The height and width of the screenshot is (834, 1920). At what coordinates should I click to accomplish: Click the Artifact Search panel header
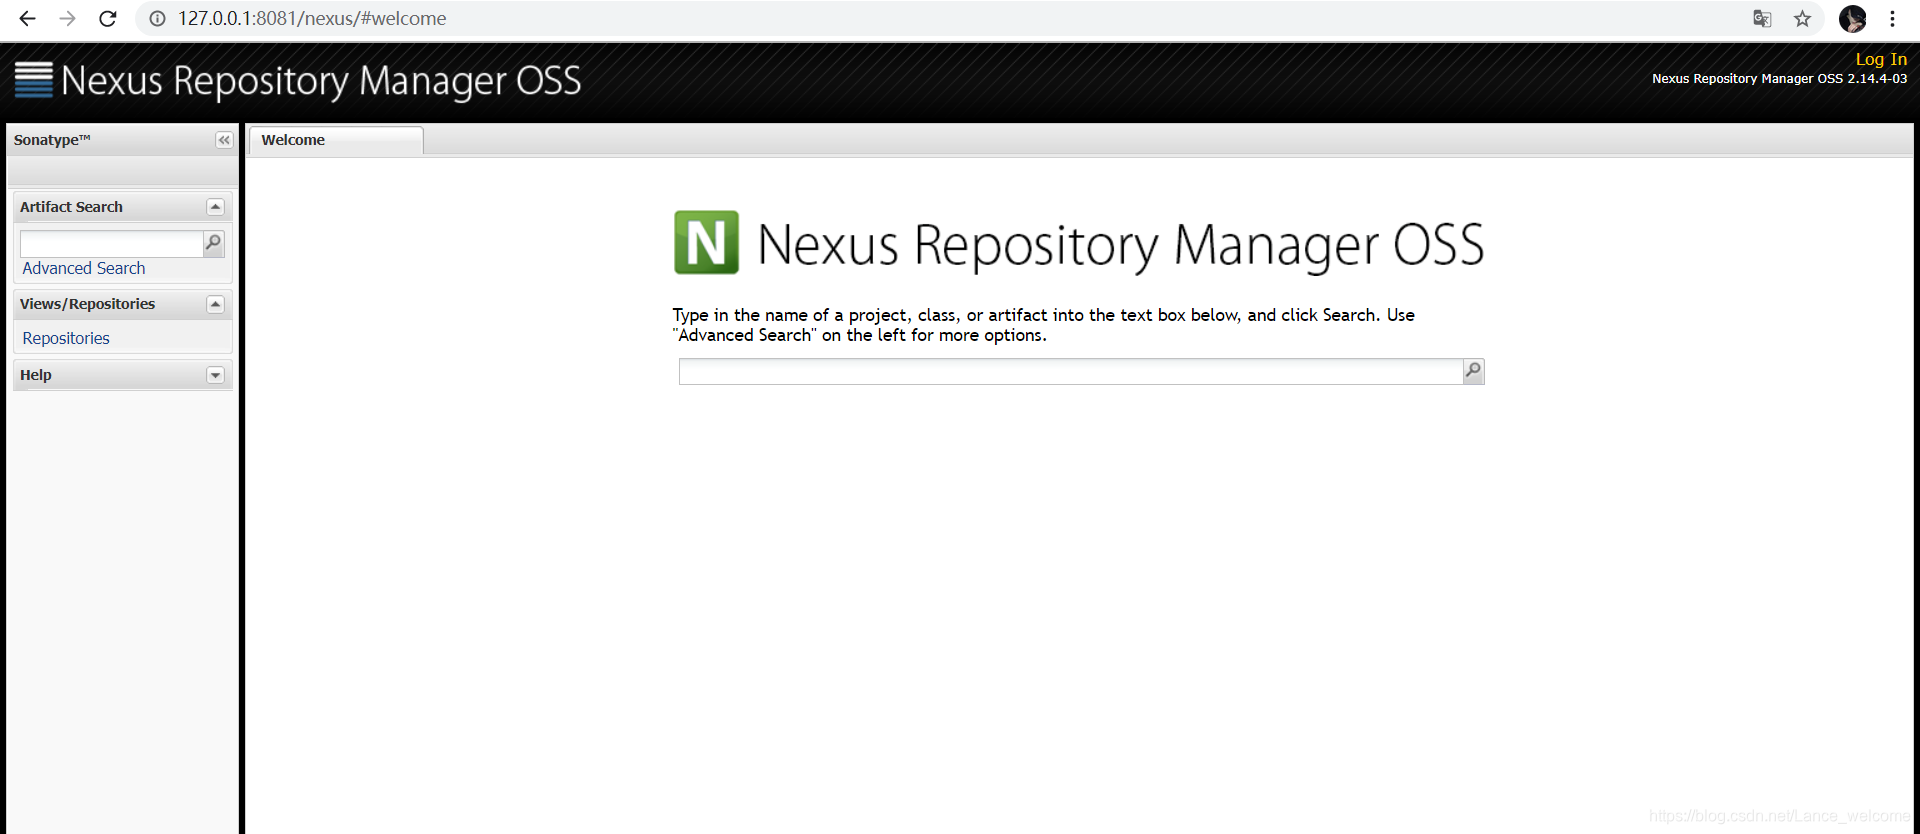click(122, 207)
